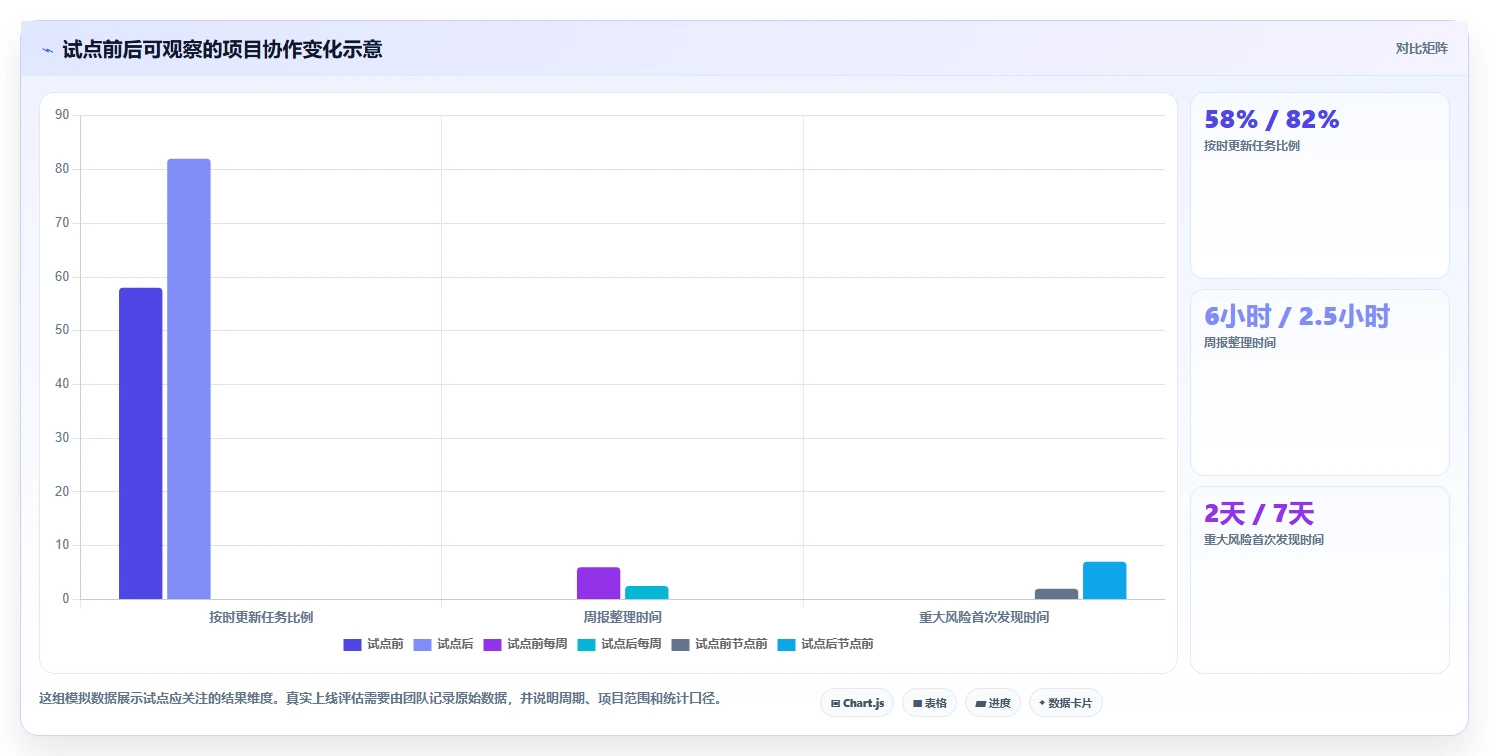Click the 50 y-axis tick
Screen dimensions: 1489x756
(x=62, y=330)
